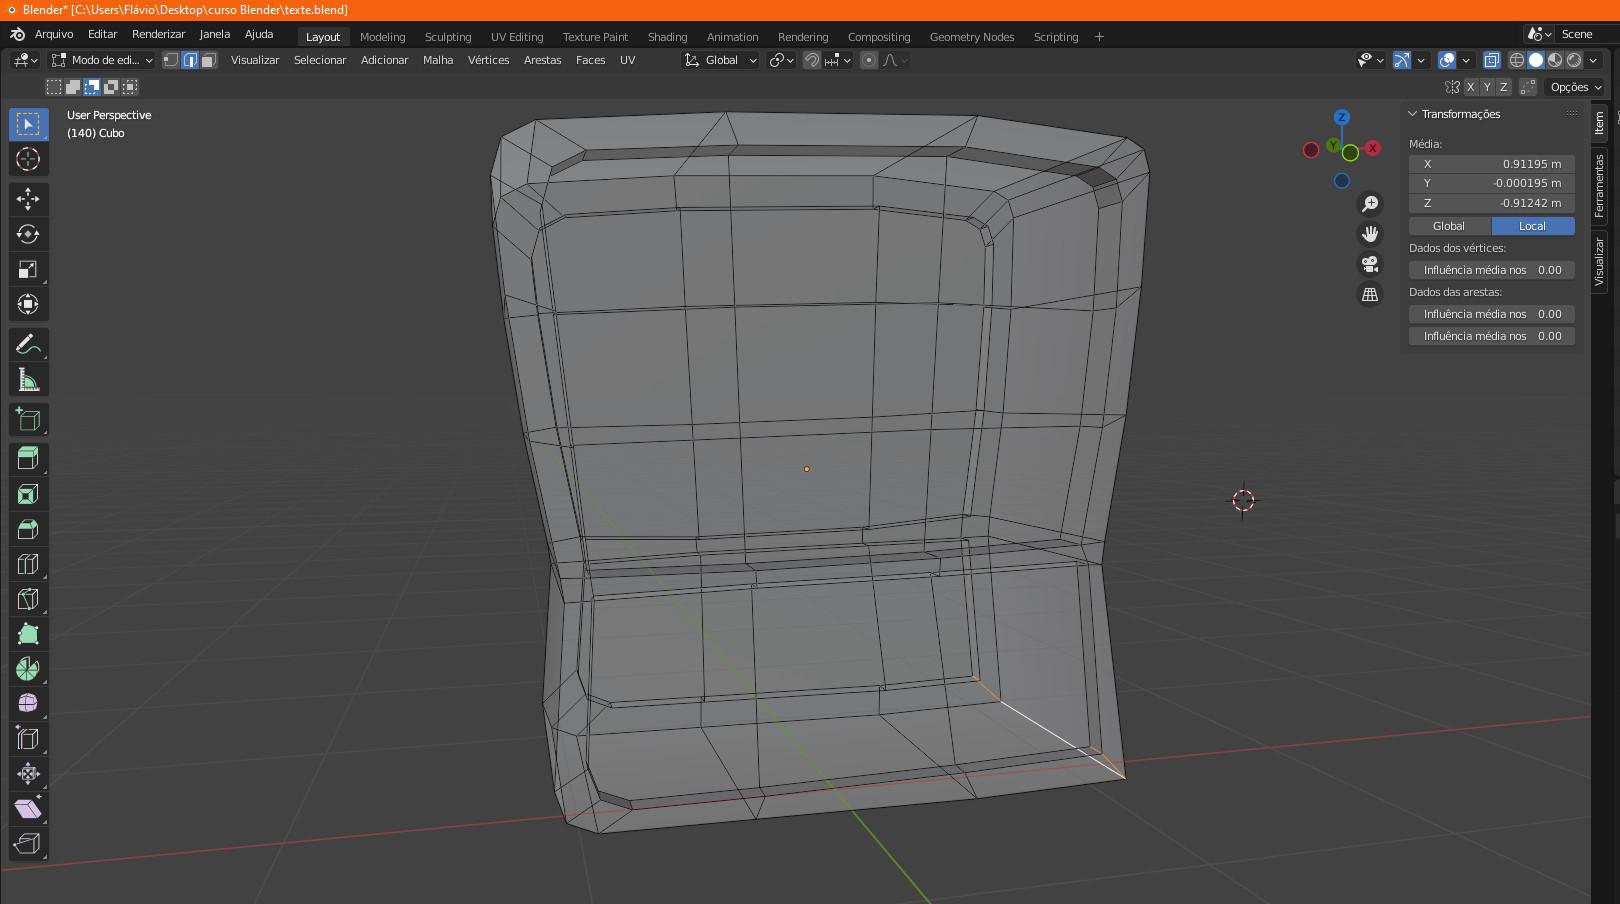This screenshot has height=904, width=1620.
Task: Choose the Annotate pencil tool
Action: pyautogui.click(x=28, y=345)
